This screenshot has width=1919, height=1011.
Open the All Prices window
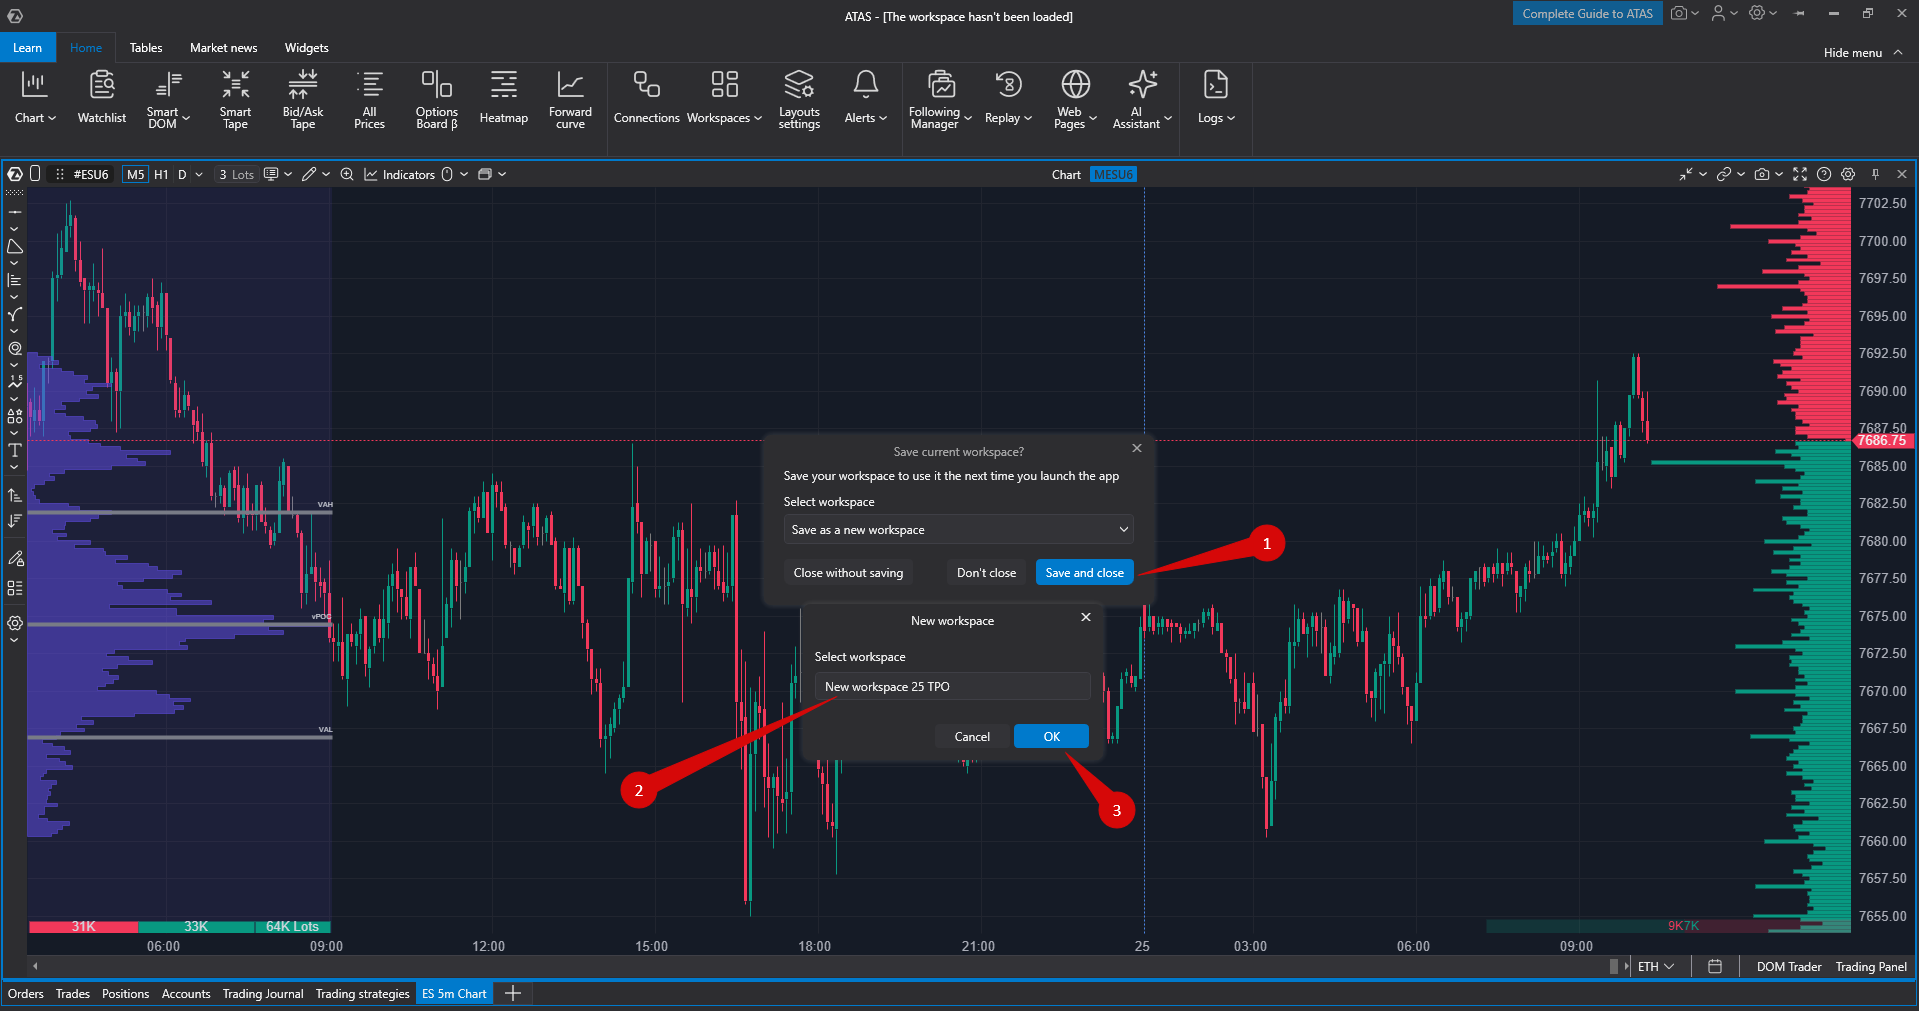(x=369, y=99)
